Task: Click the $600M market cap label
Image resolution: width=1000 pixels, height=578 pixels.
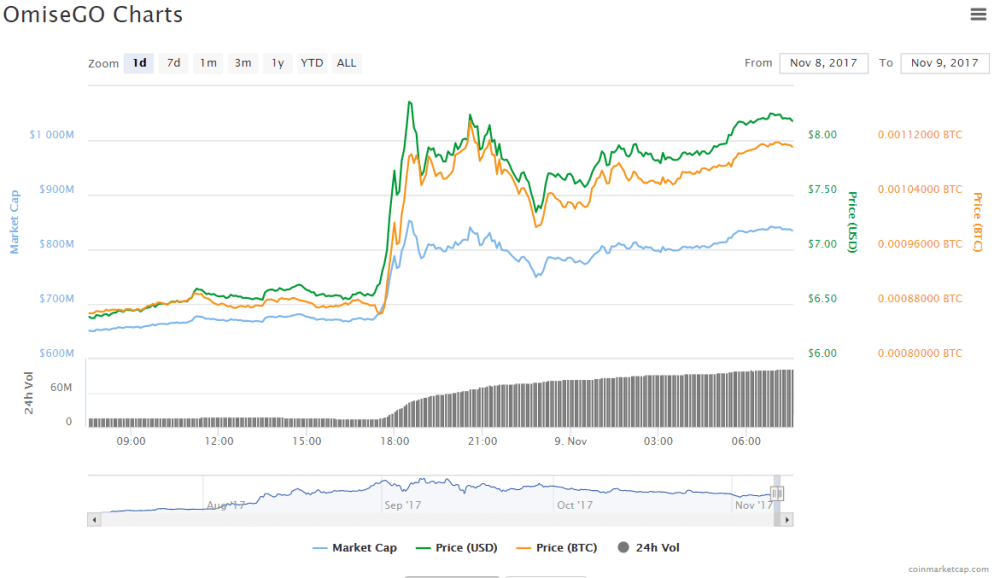Action: coord(57,353)
